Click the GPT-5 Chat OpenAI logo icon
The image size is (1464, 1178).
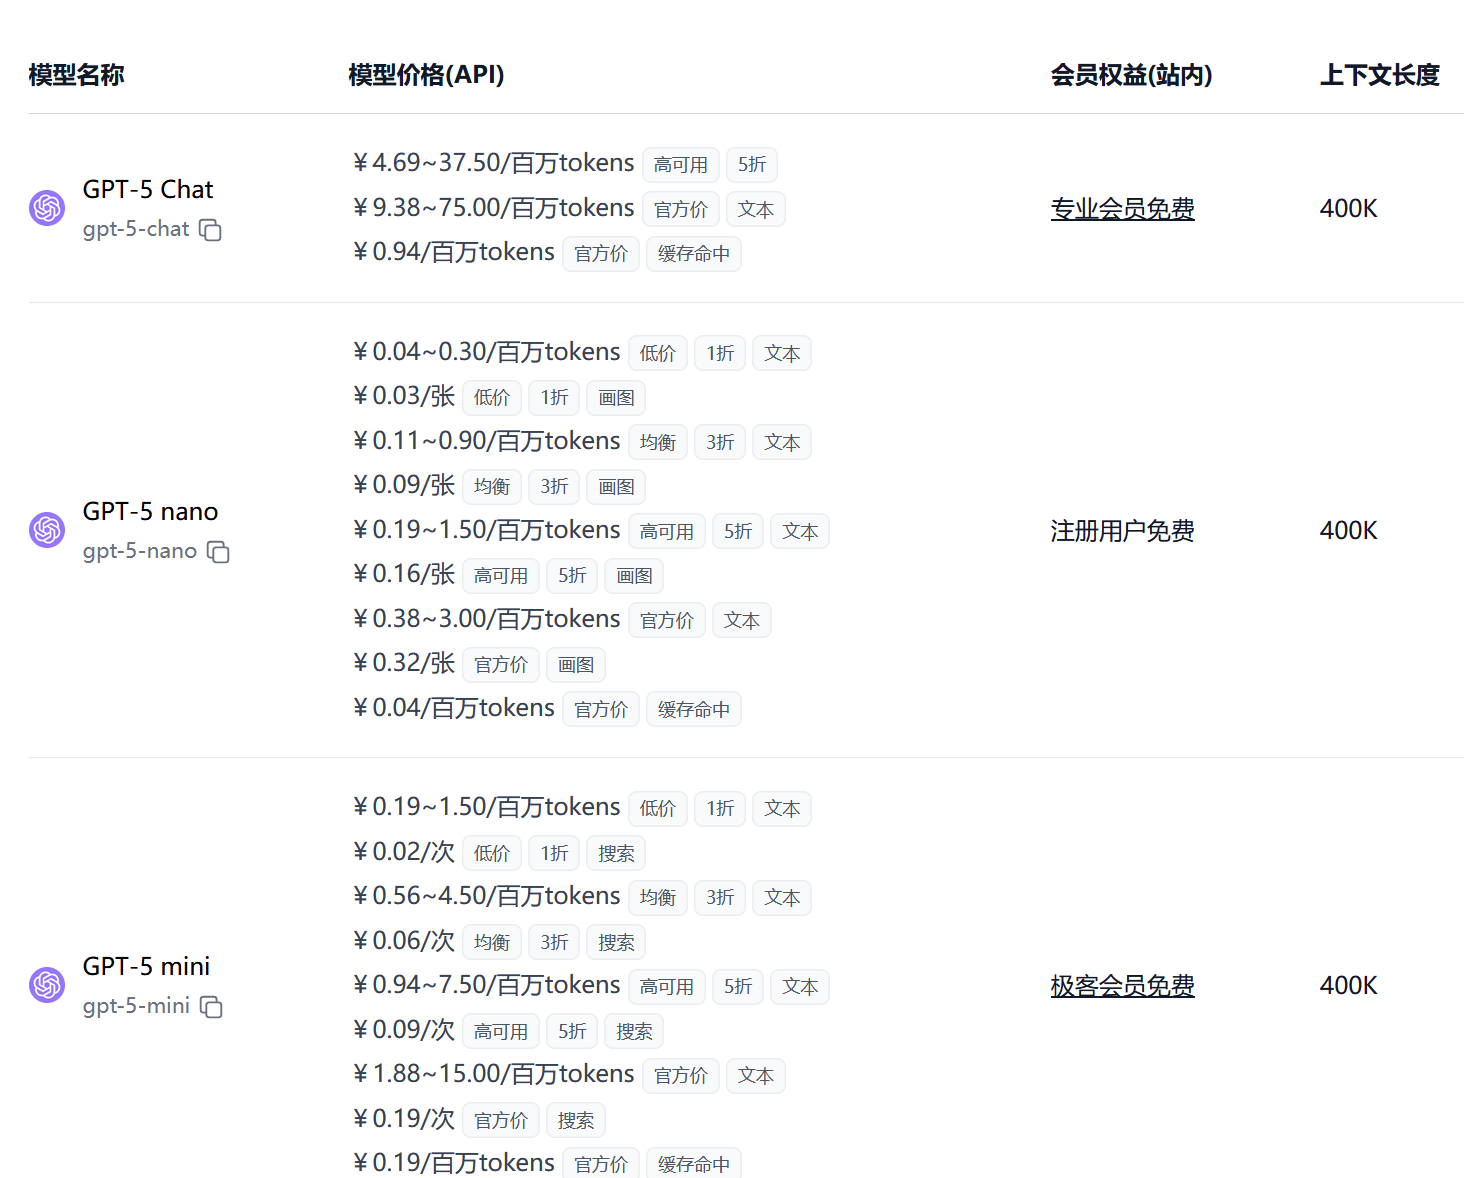click(x=47, y=208)
